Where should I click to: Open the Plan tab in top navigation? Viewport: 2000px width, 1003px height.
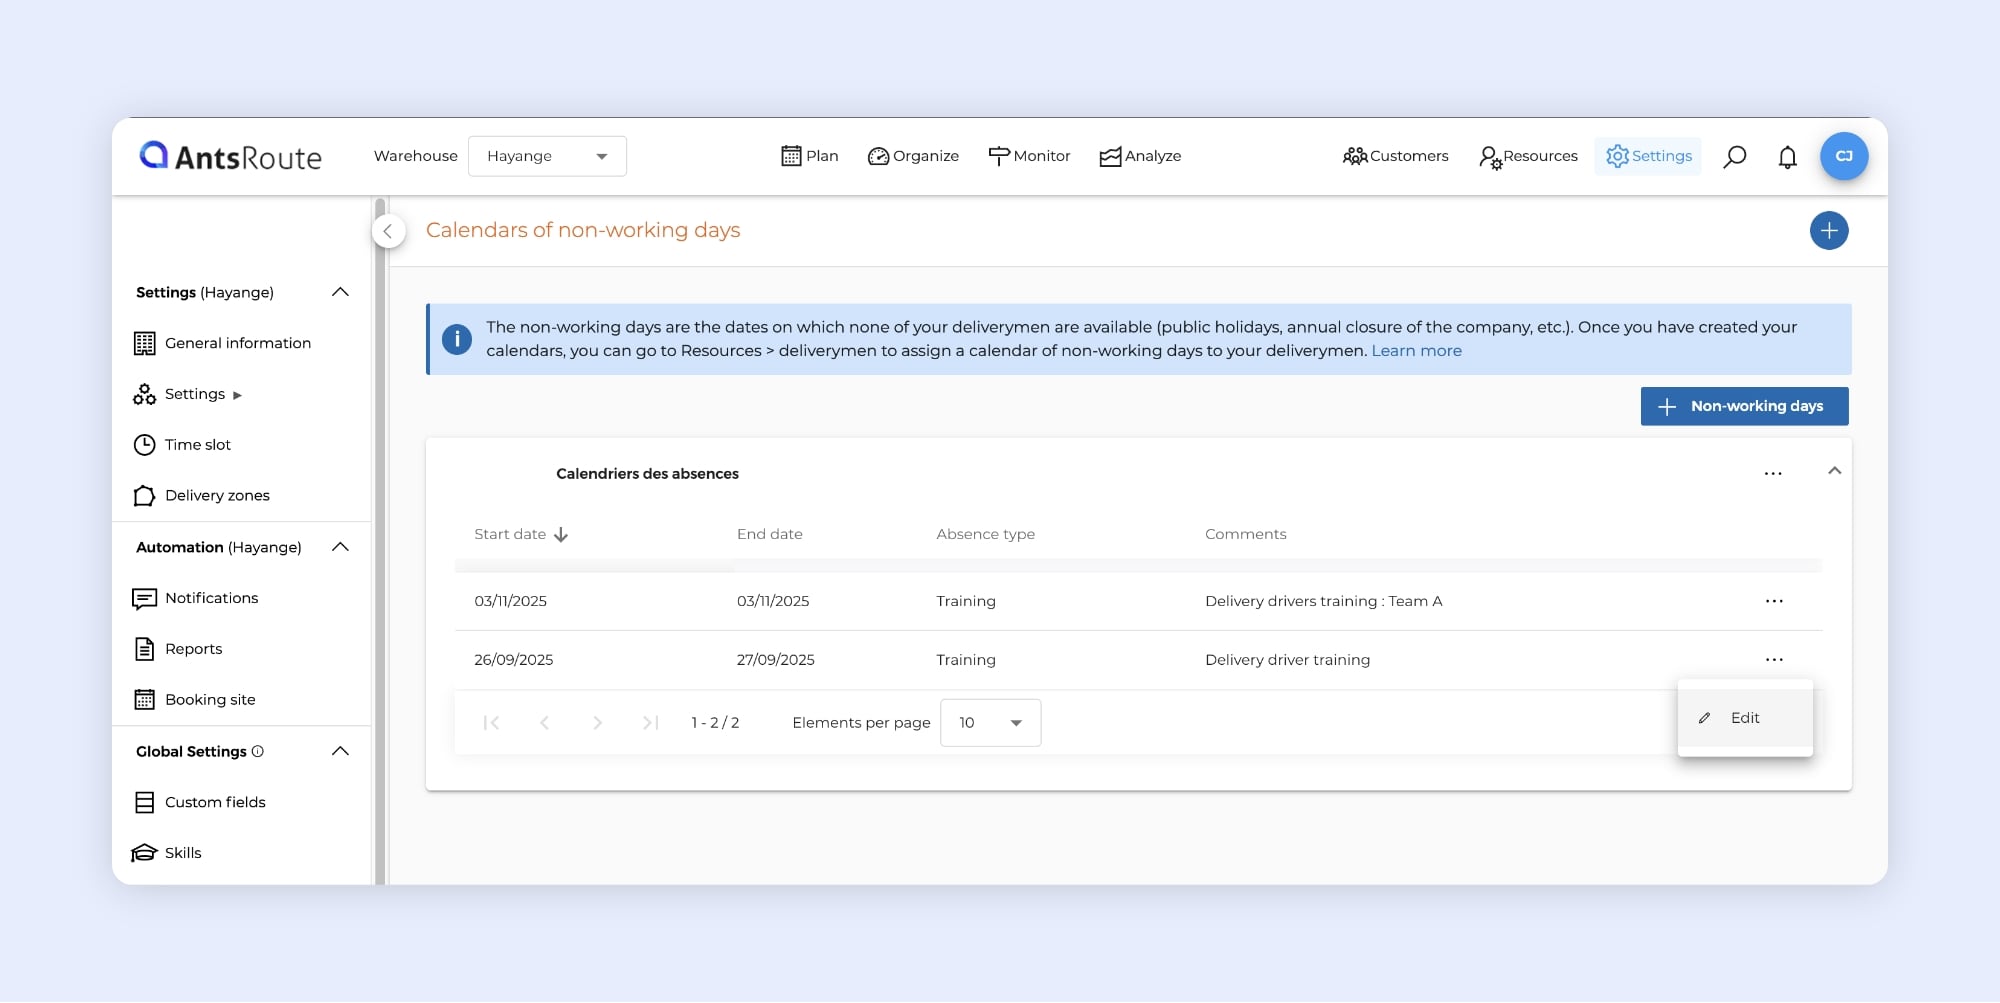pyautogui.click(x=809, y=156)
